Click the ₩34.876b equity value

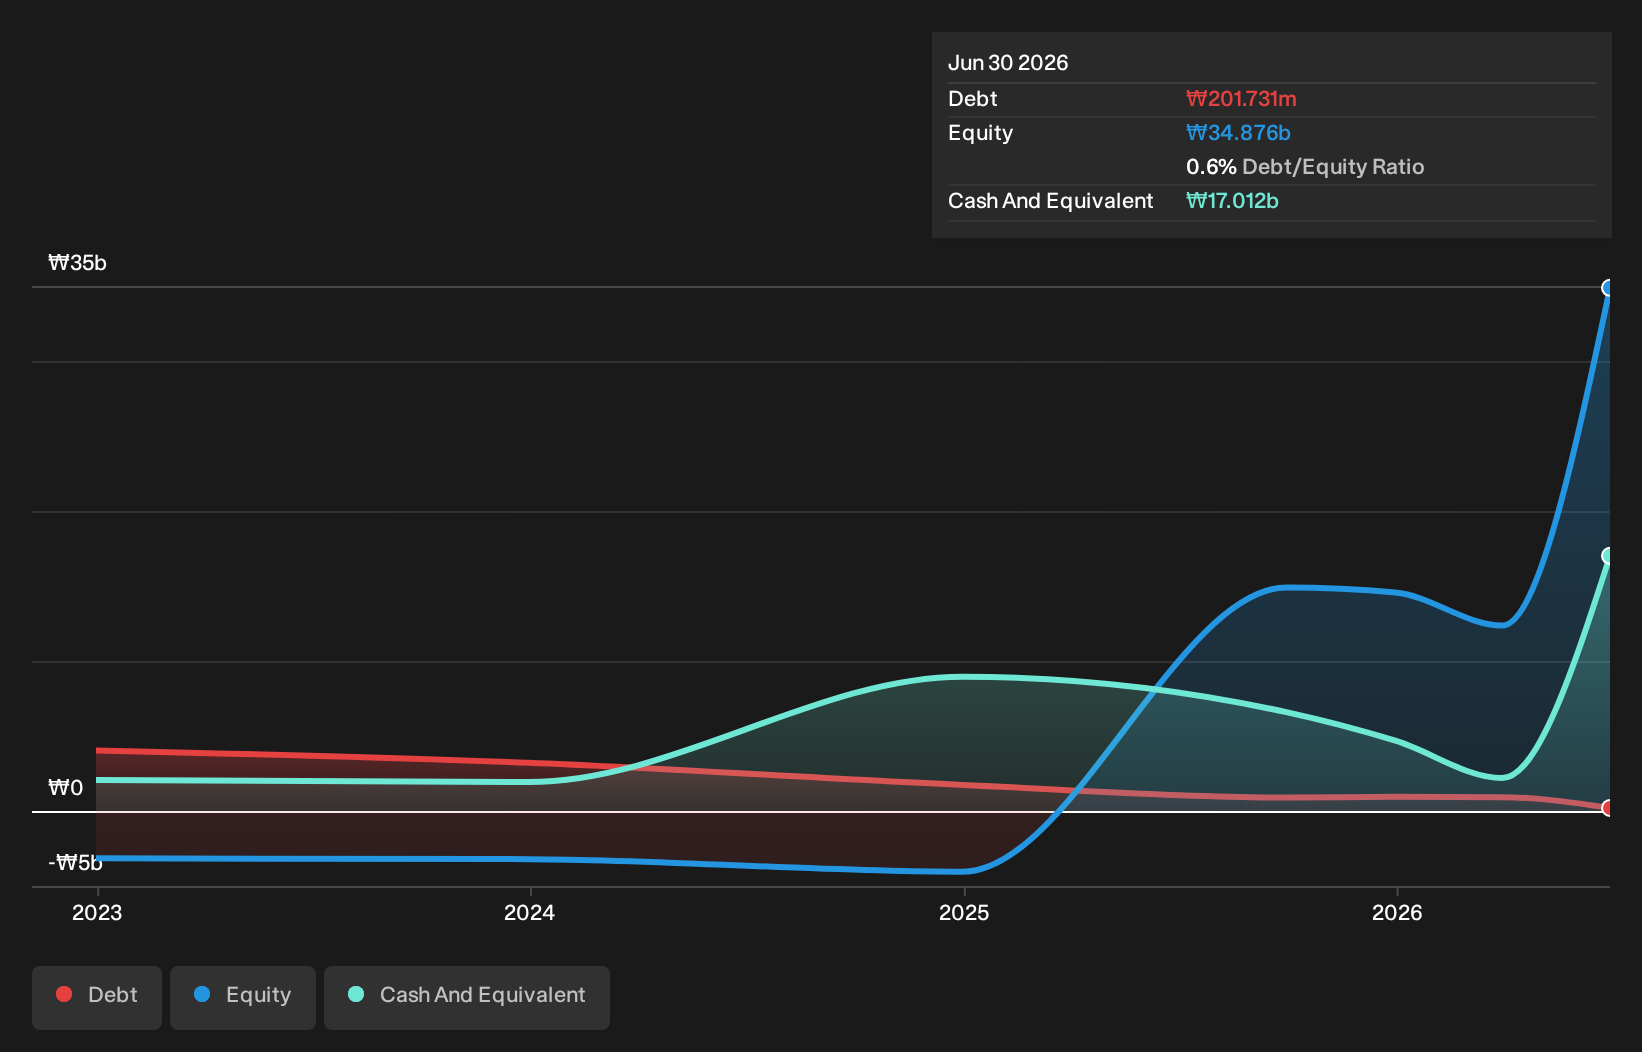1238,133
